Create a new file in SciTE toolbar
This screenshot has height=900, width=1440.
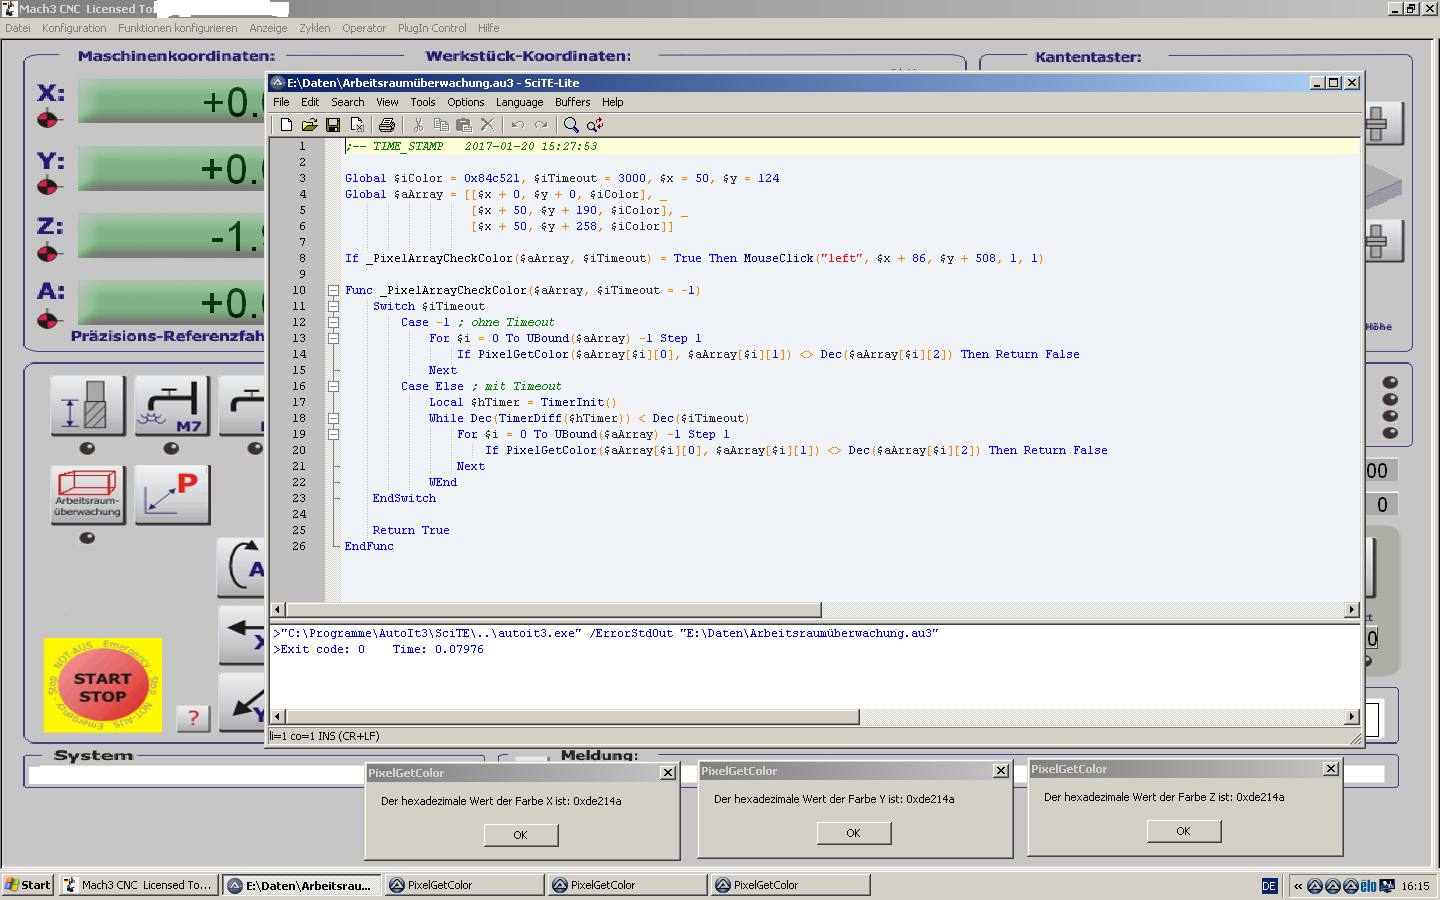click(x=286, y=125)
